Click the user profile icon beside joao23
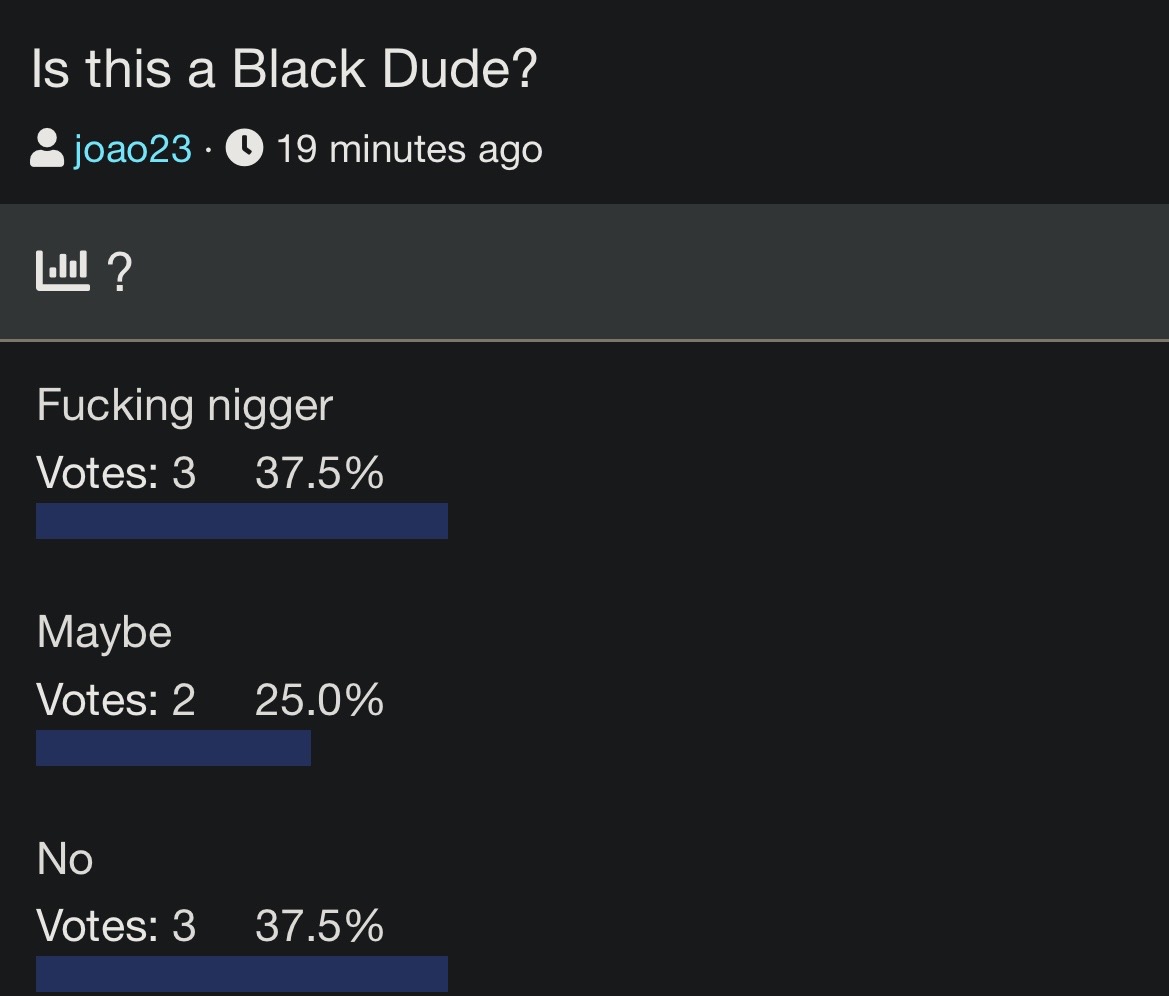The width and height of the screenshot is (1169, 996). 47,150
